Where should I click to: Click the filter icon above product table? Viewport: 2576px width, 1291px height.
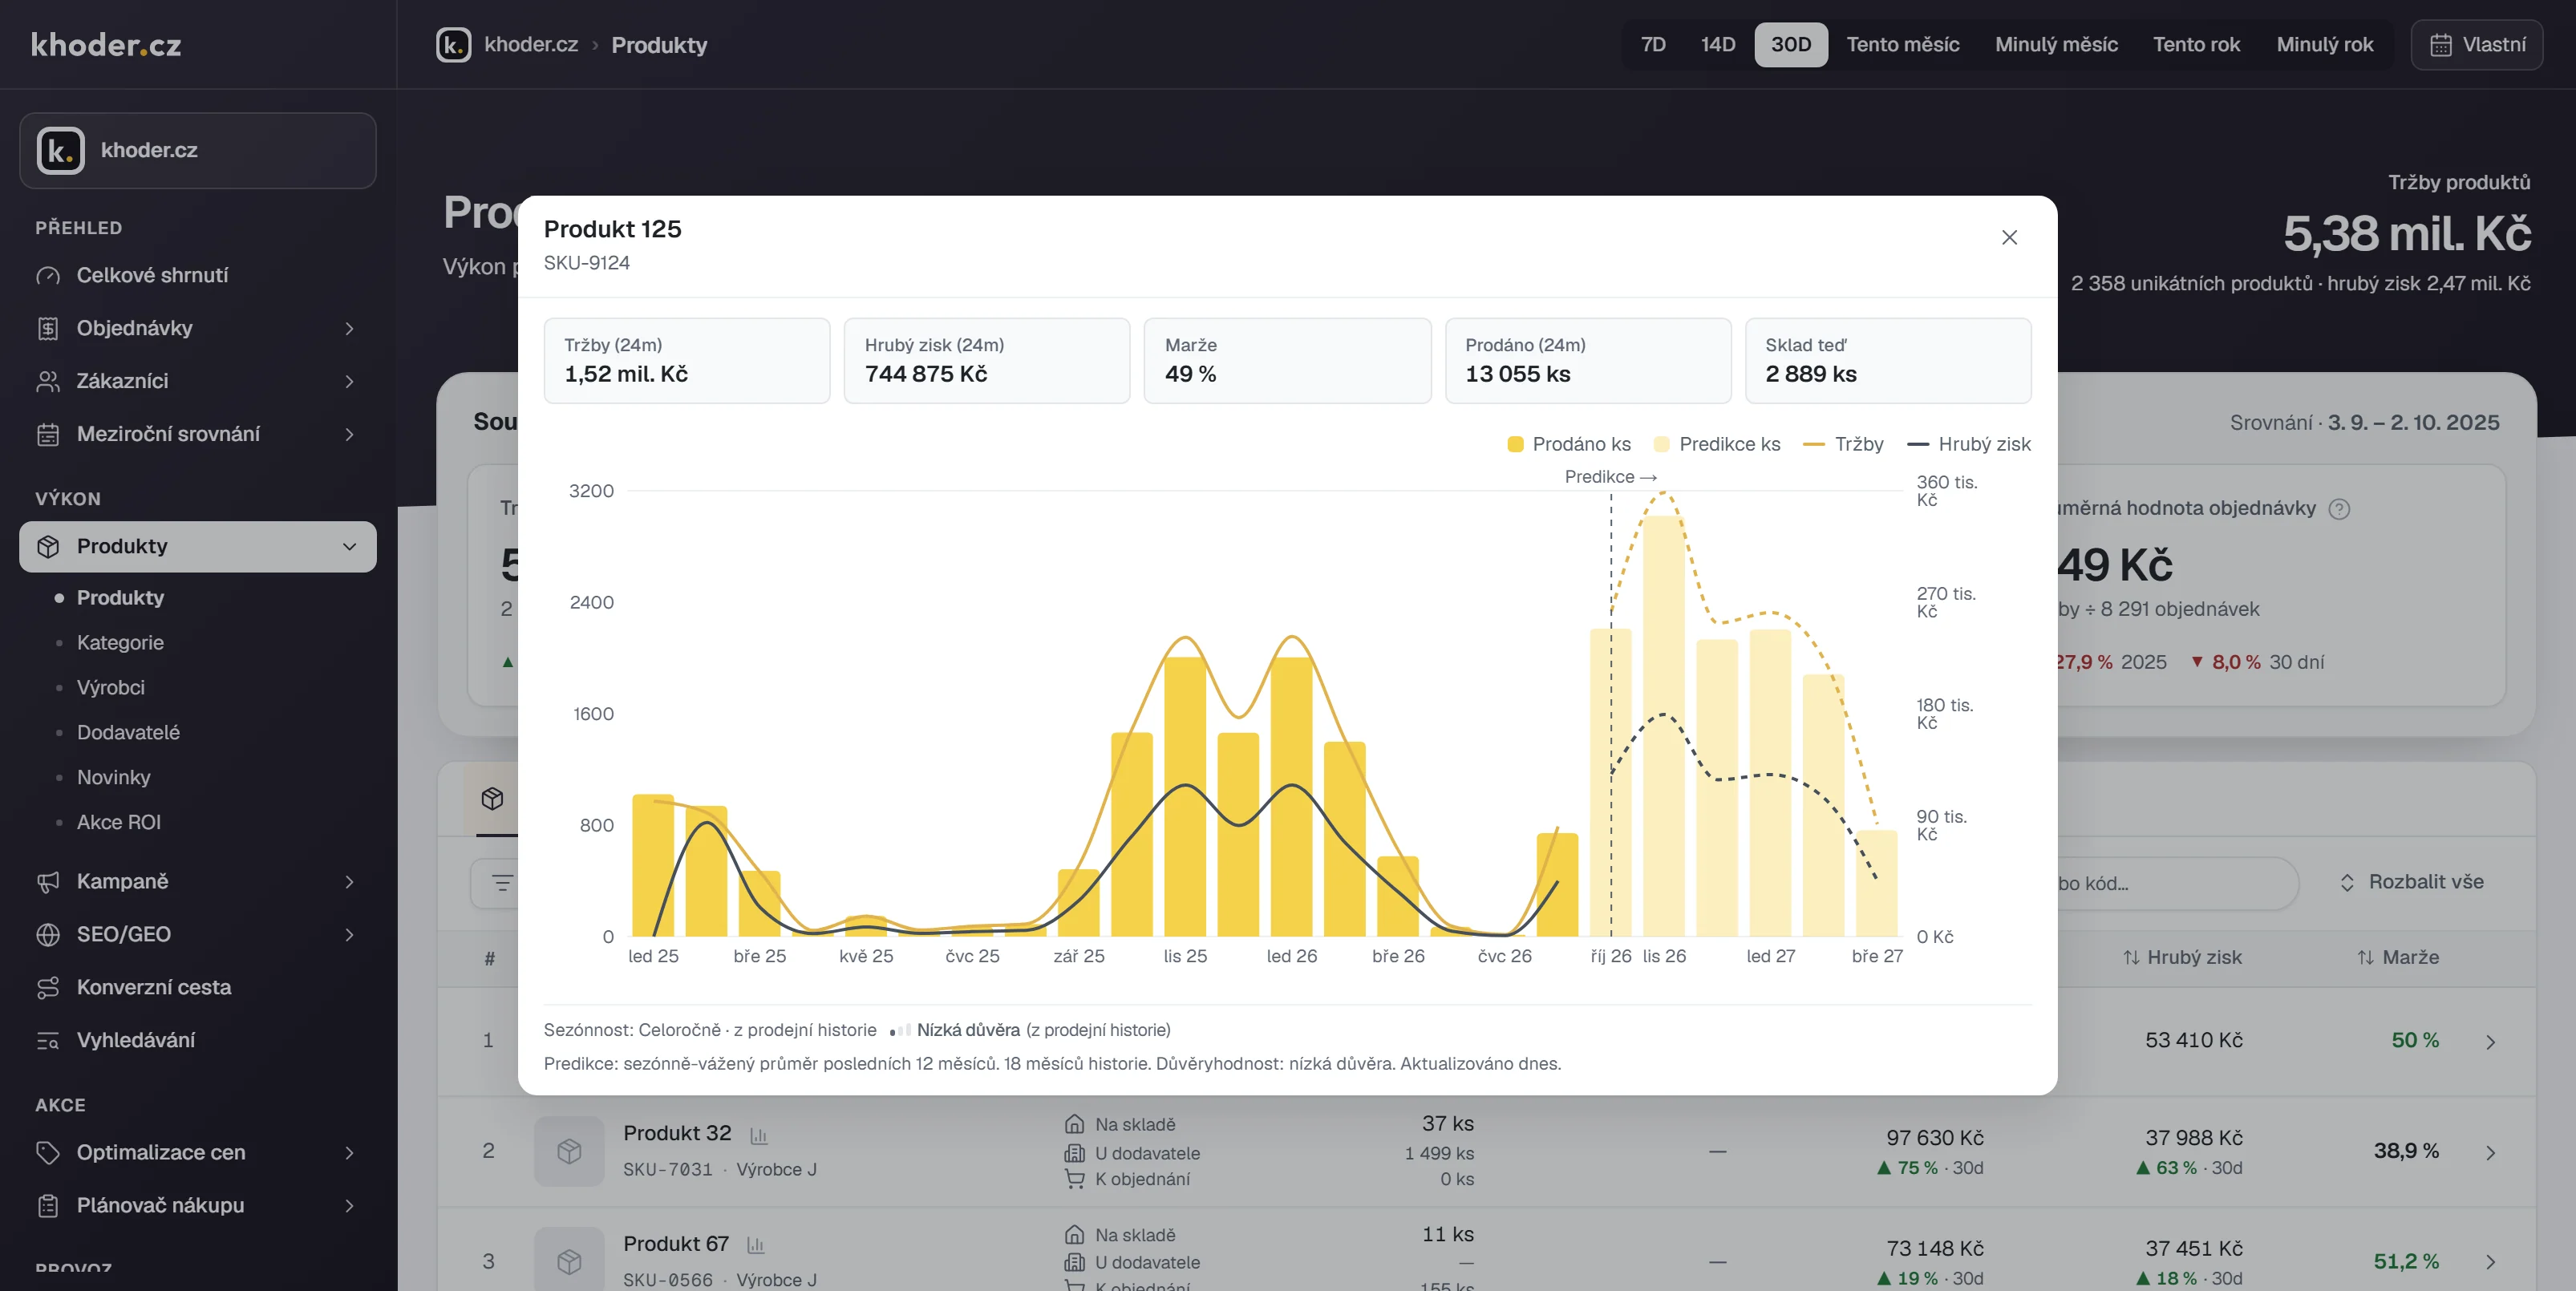coord(502,883)
